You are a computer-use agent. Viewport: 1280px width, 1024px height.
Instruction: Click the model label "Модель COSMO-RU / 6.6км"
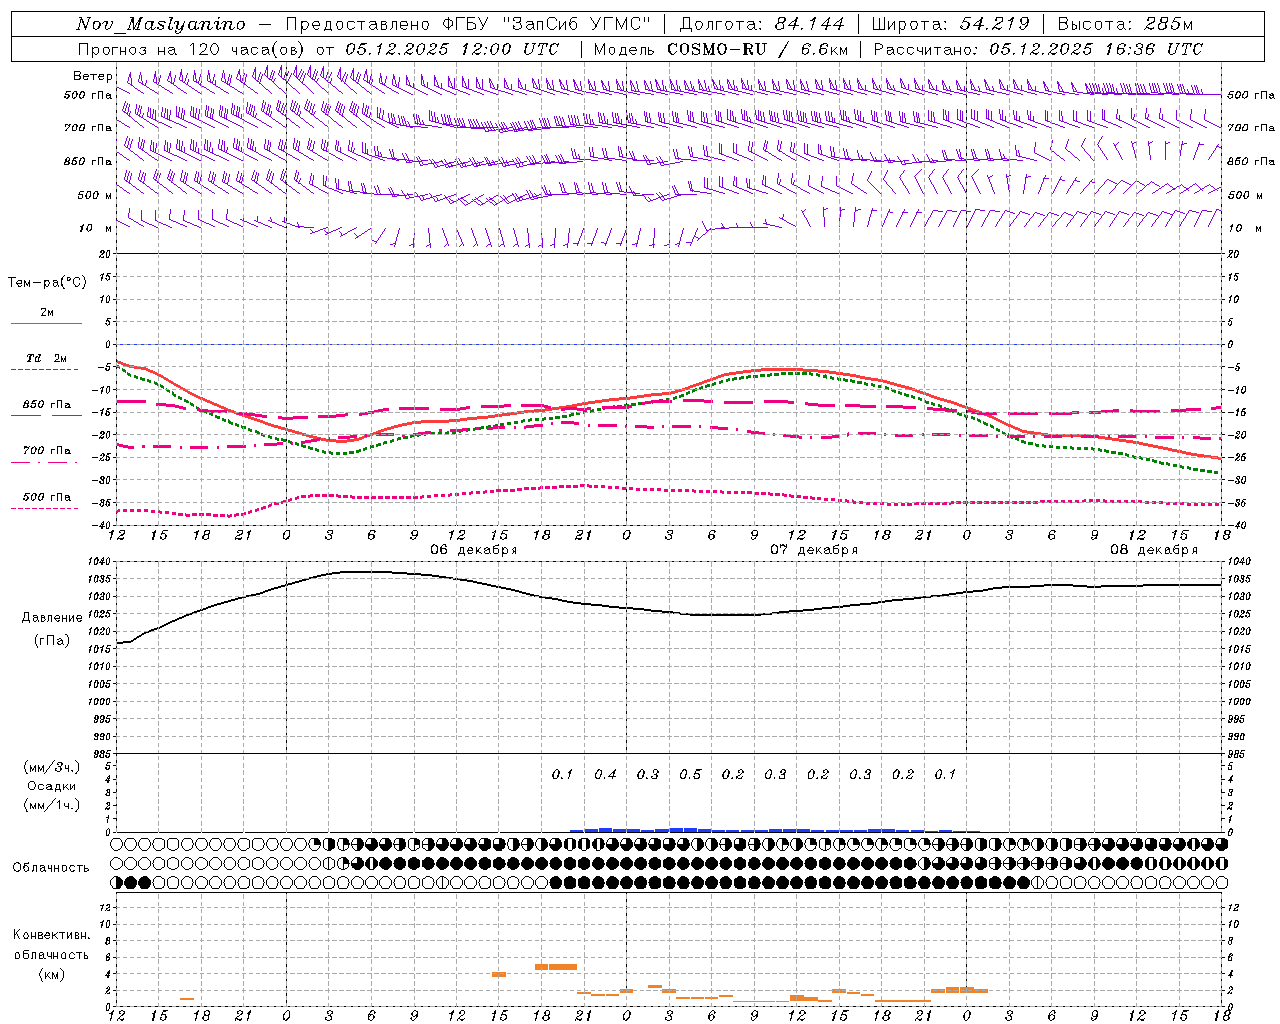coord(721,49)
